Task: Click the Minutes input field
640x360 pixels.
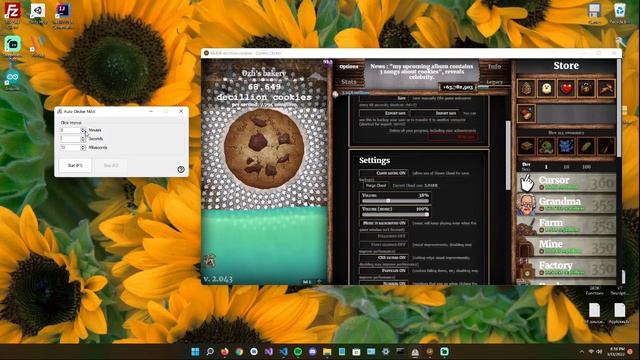Action: [70, 130]
